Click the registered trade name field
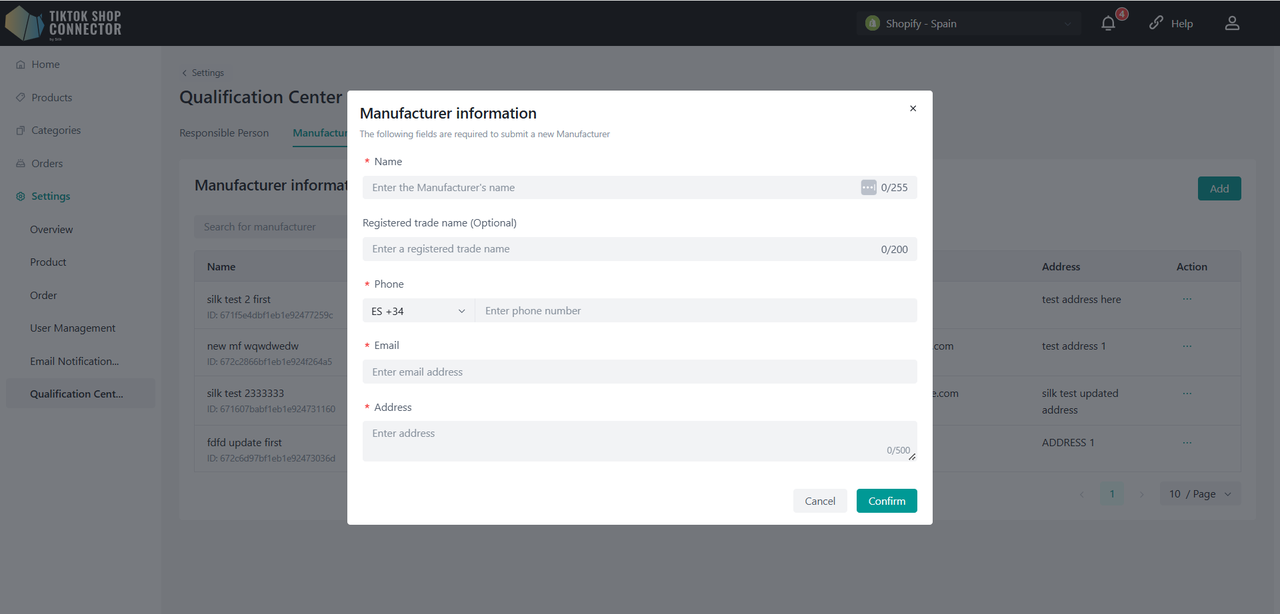The height and width of the screenshot is (614, 1280). pos(639,249)
